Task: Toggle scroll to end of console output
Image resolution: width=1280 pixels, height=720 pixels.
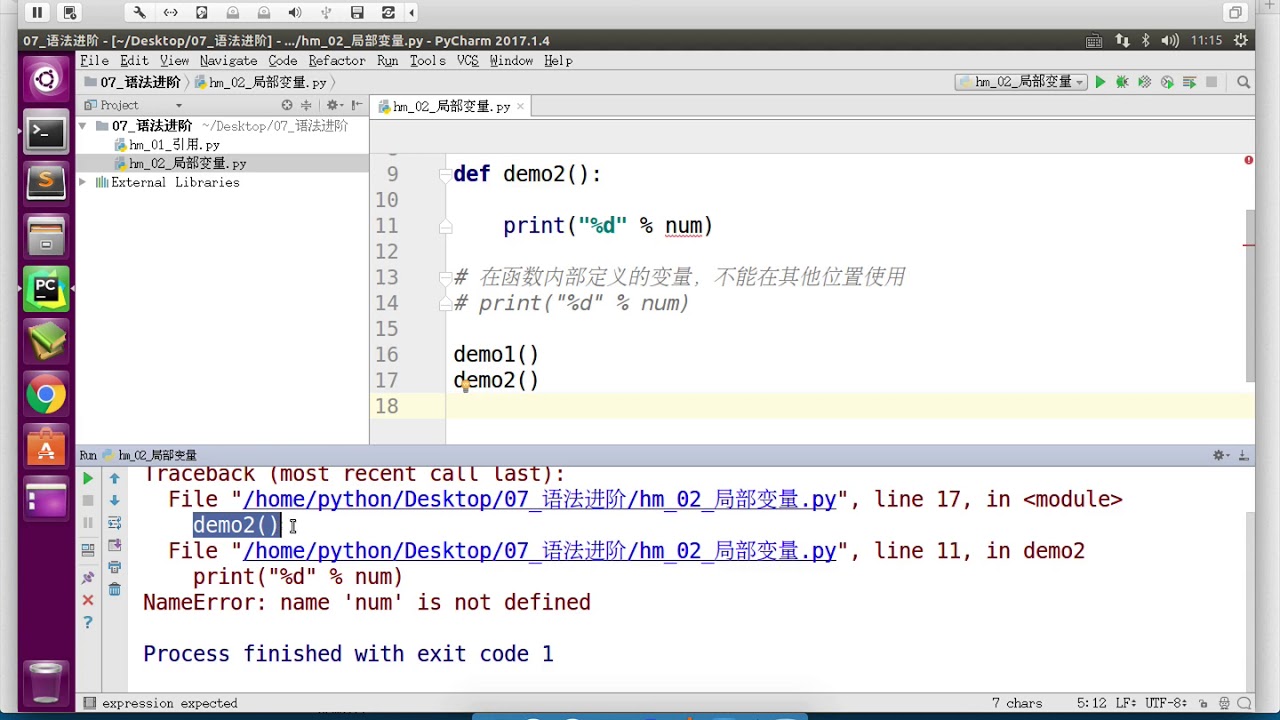Action: click(115, 545)
